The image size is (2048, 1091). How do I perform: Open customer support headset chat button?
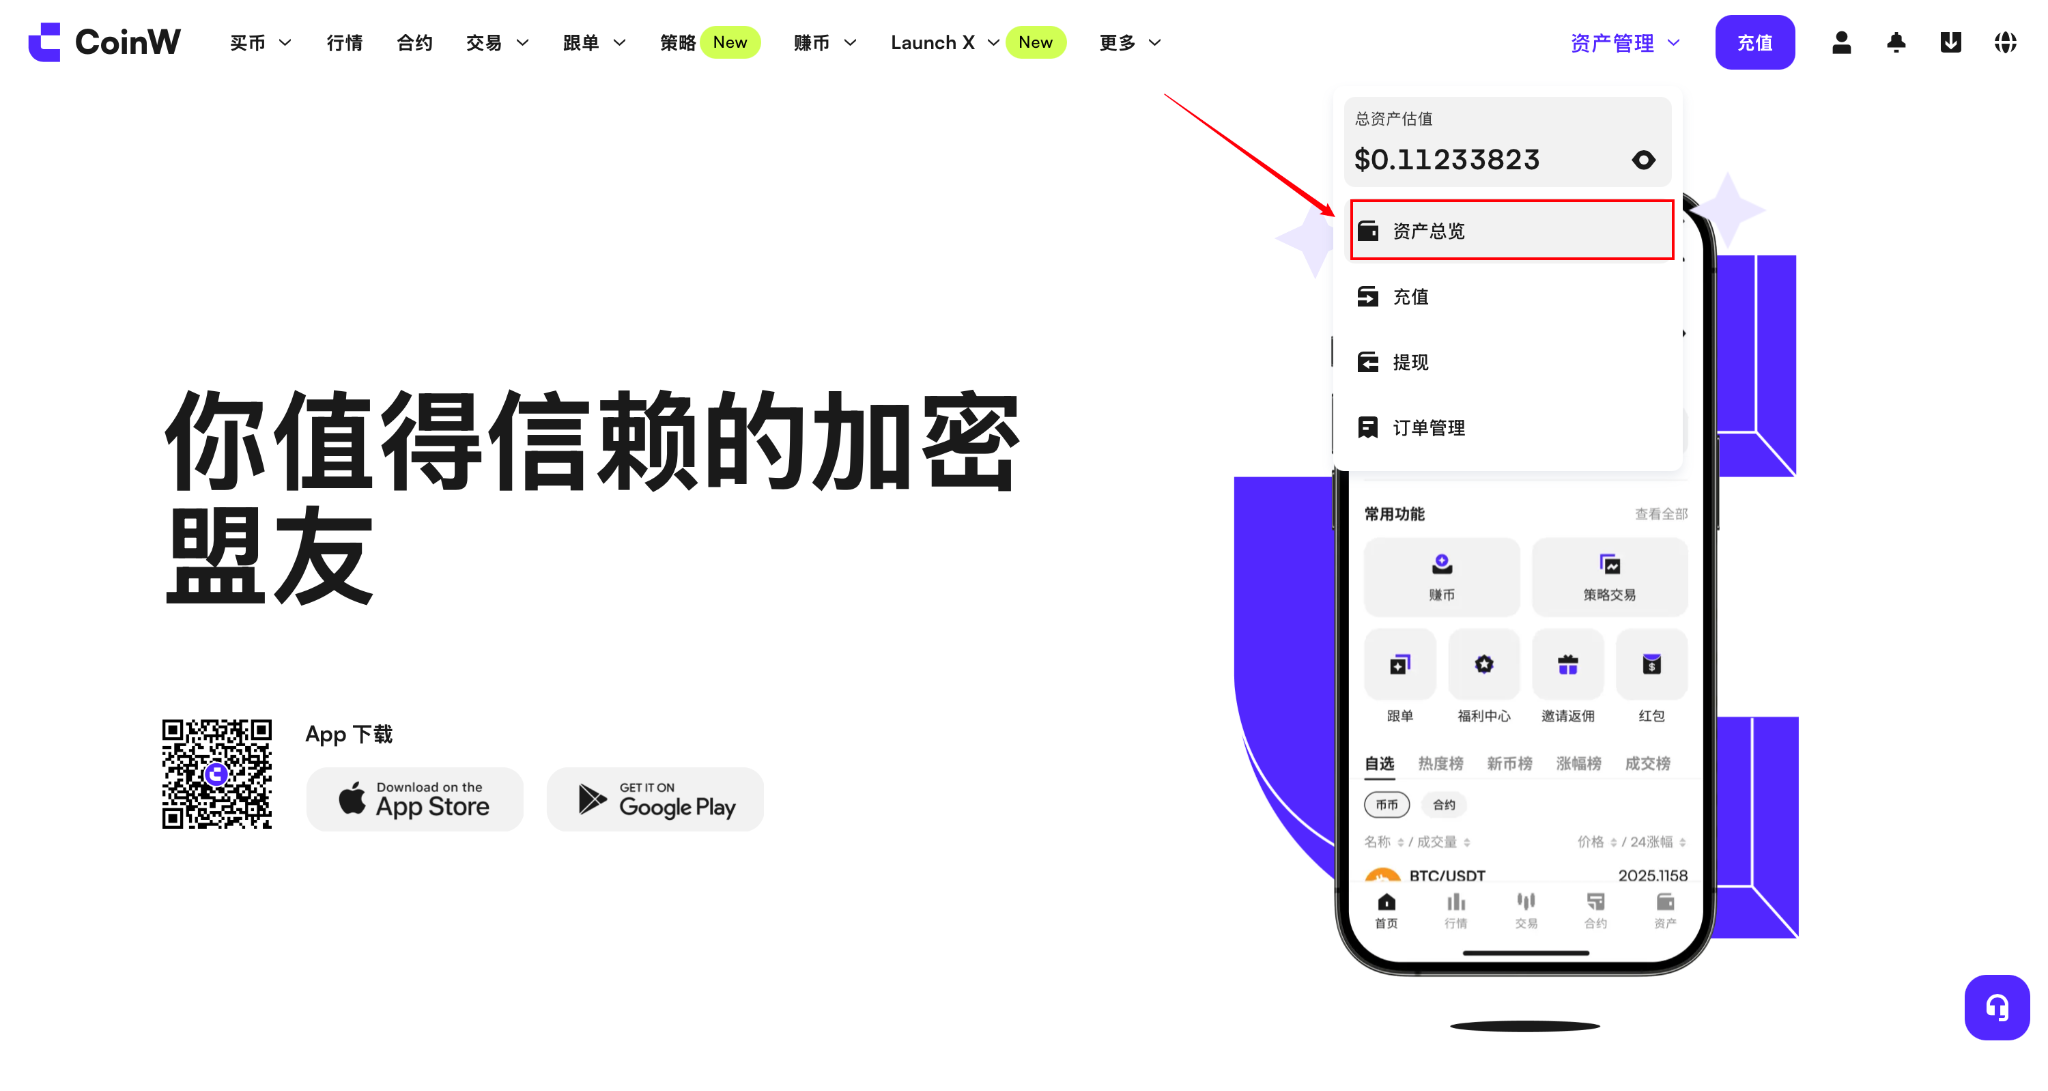click(x=1997, y=1007)
